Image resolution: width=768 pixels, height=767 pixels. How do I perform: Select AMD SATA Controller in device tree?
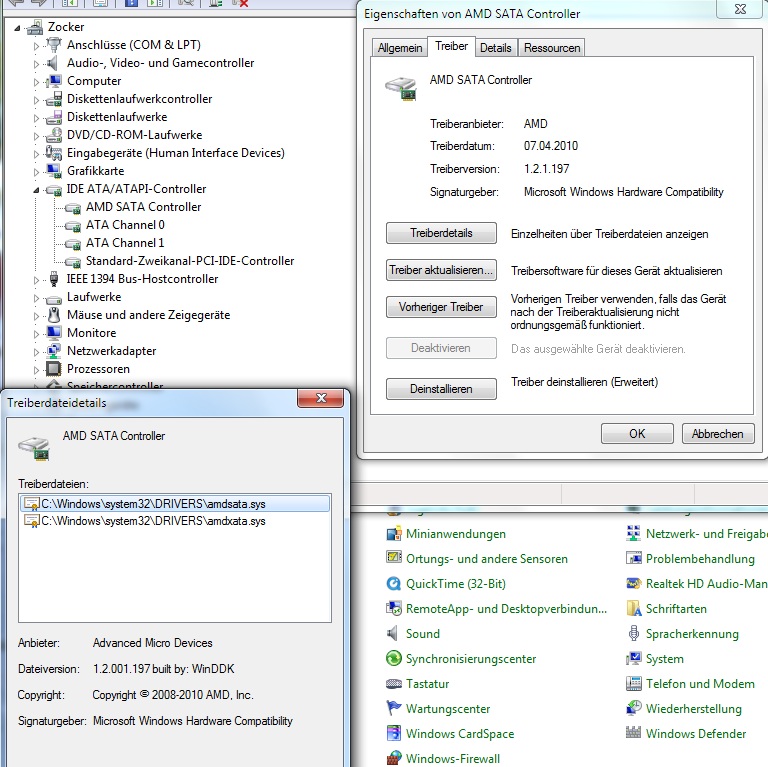pos(144,207)
